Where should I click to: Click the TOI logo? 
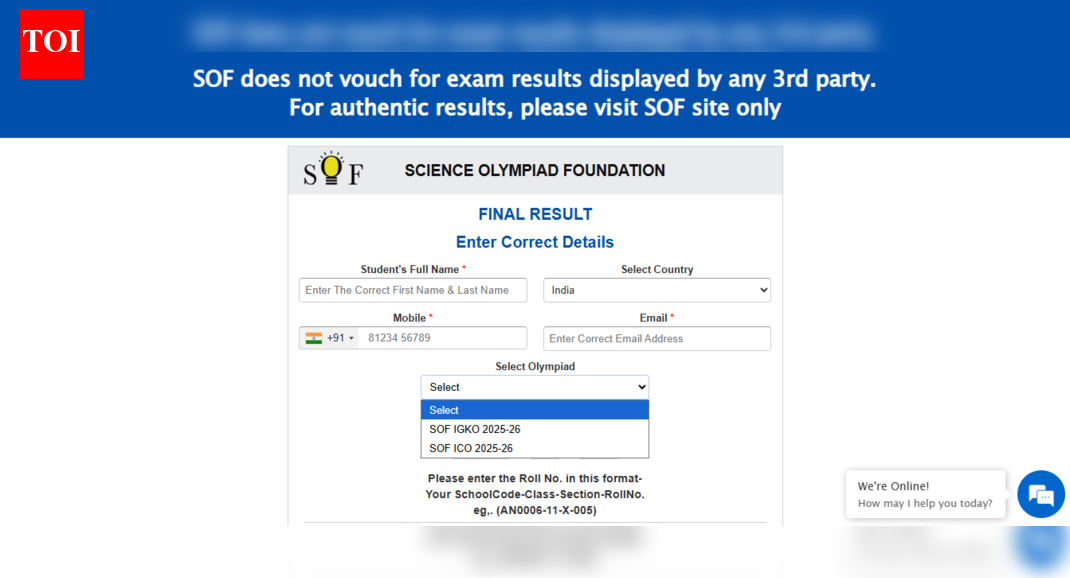51,44
